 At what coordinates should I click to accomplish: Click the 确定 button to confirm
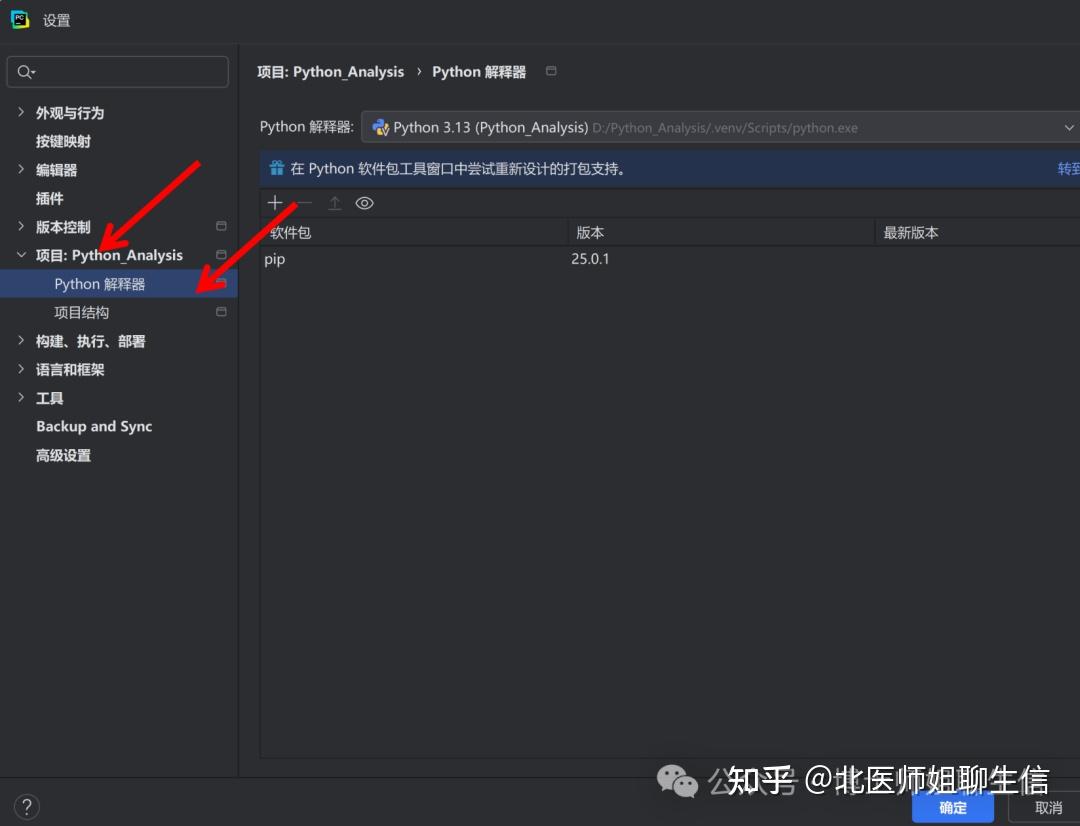952,807
